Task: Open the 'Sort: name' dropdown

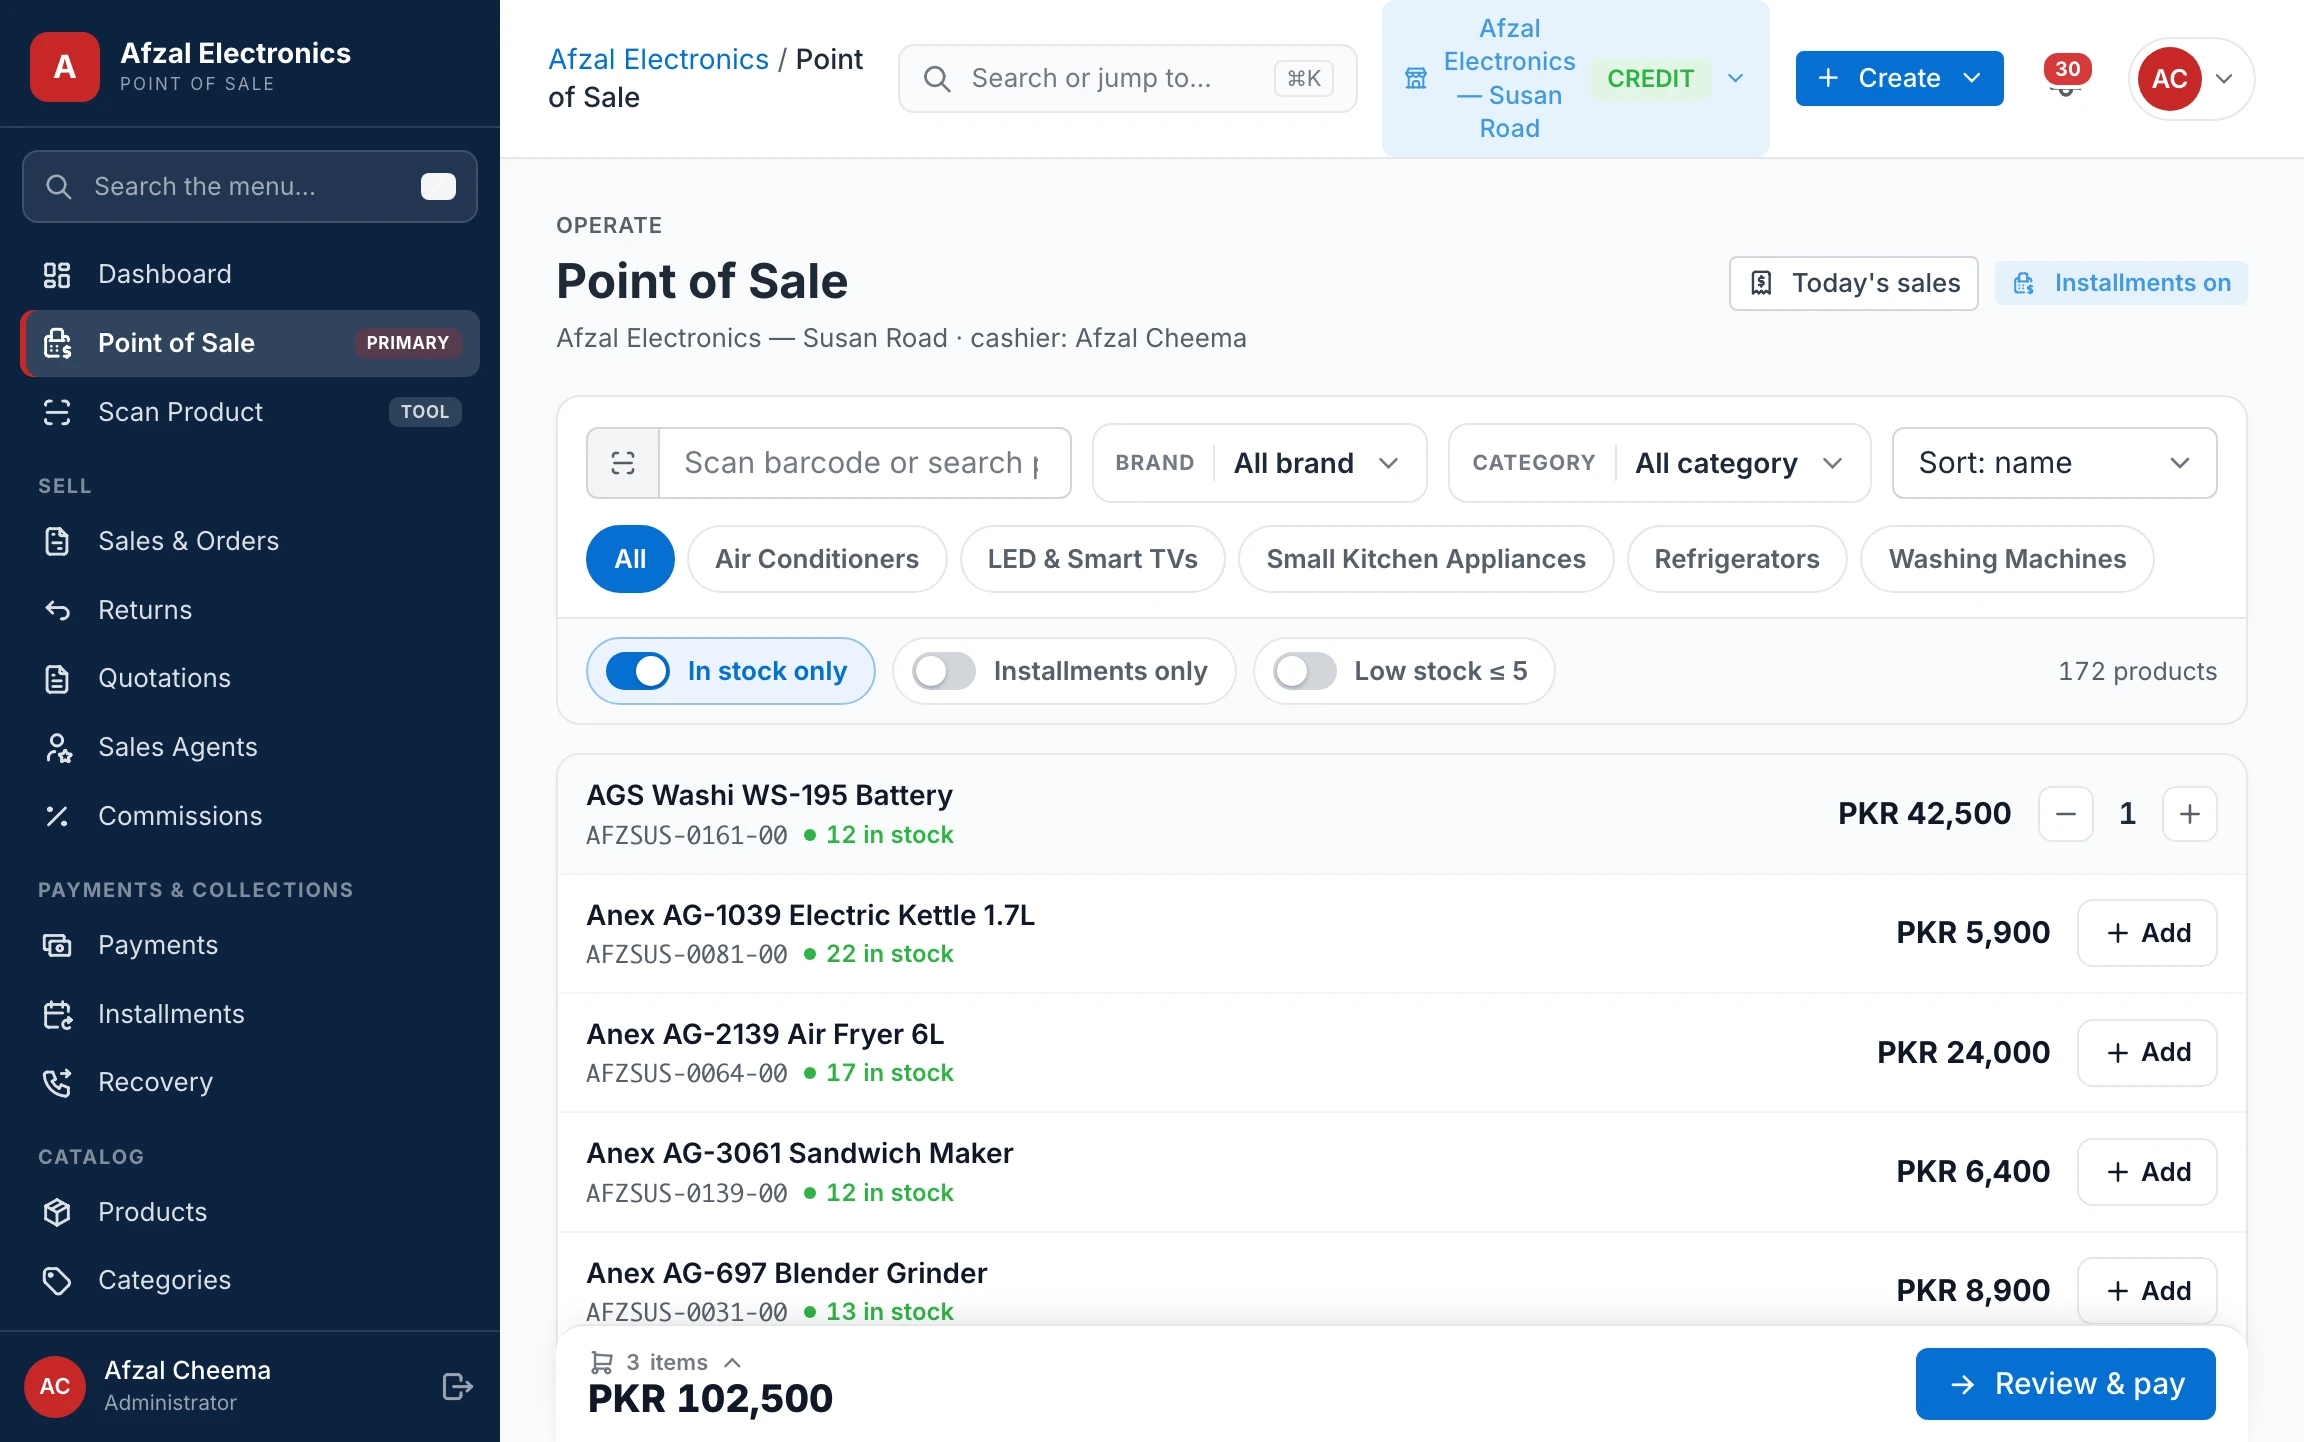Action: tap(2054, 463)
